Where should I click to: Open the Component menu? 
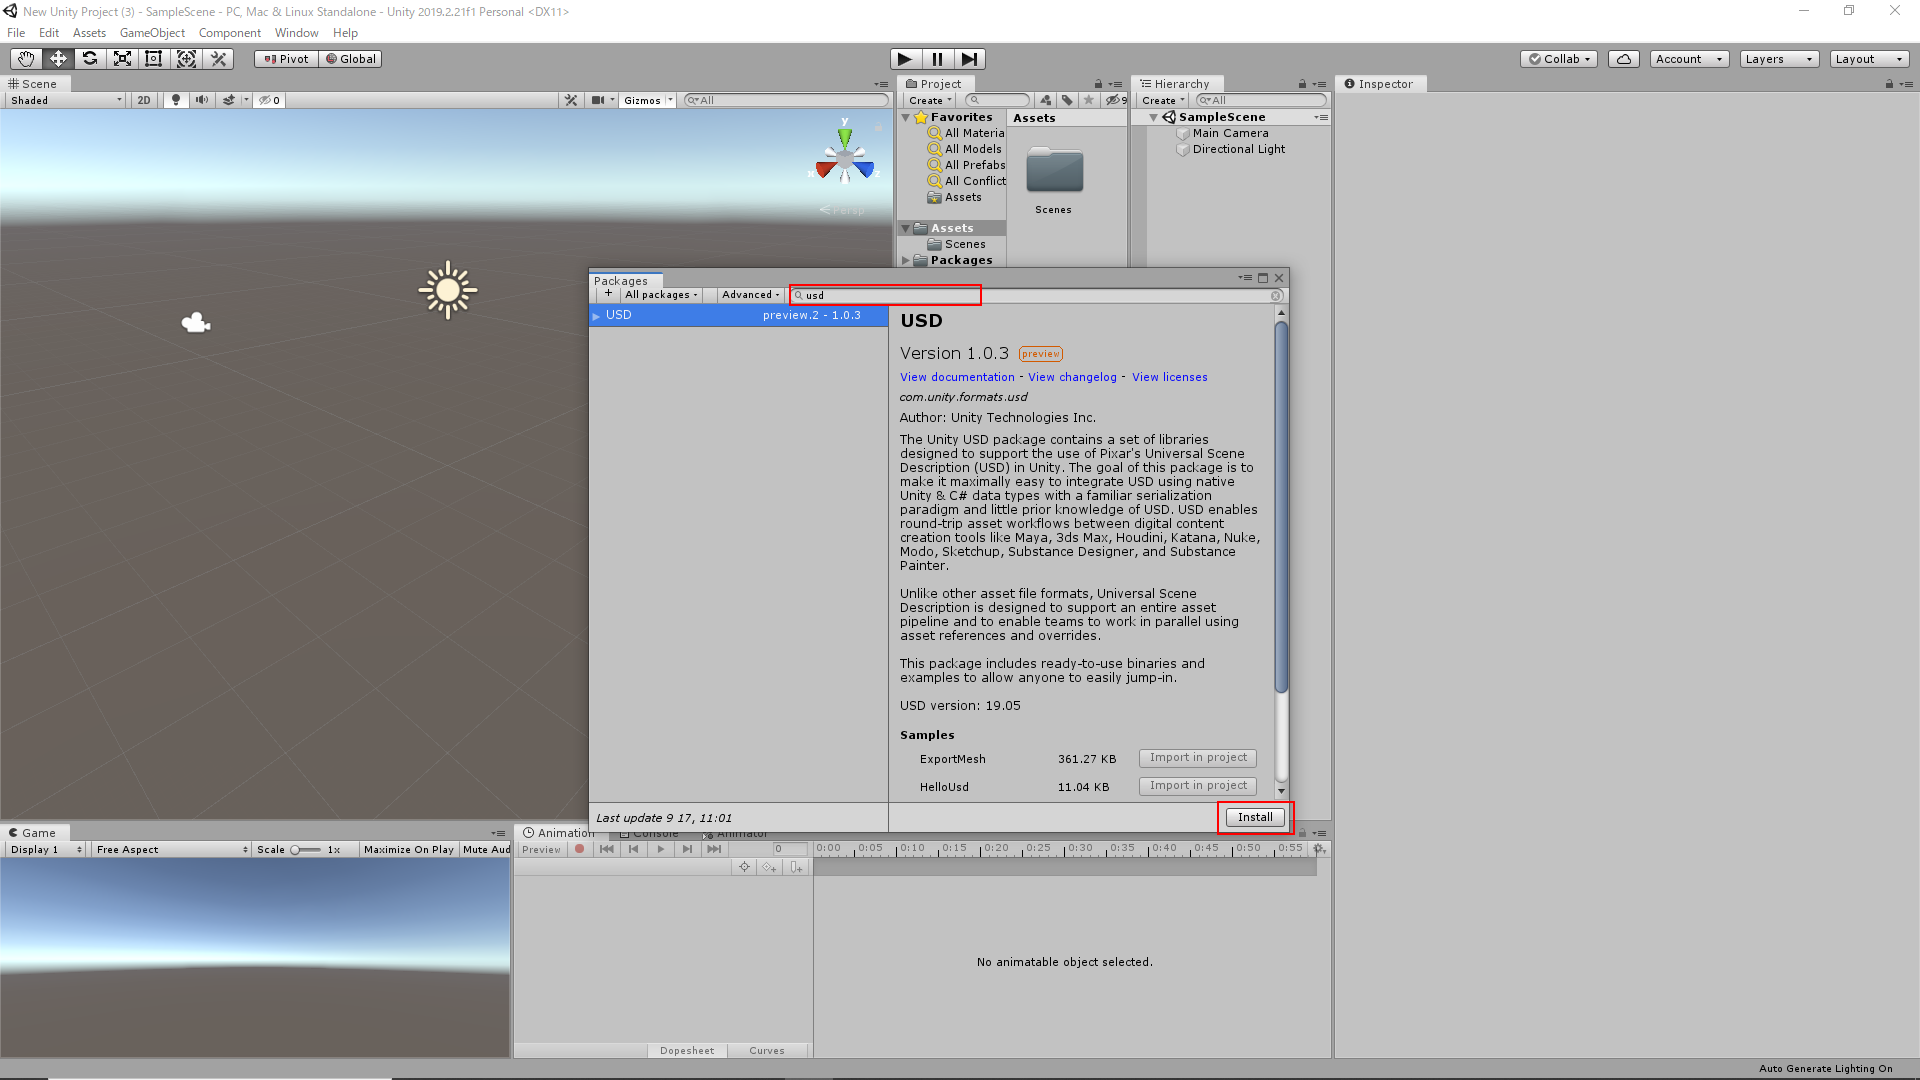229,33
